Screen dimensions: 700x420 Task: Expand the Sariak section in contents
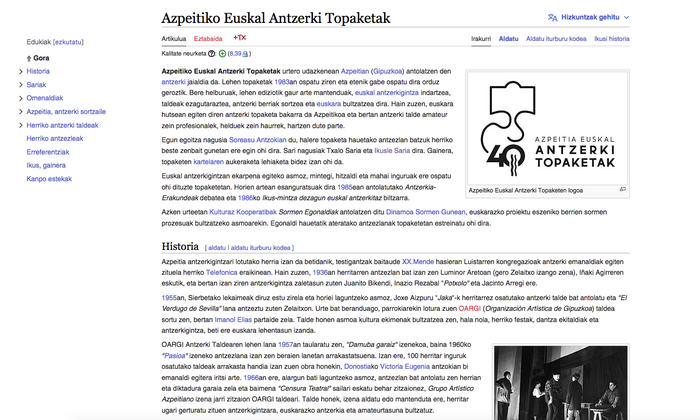click(21, 85)
